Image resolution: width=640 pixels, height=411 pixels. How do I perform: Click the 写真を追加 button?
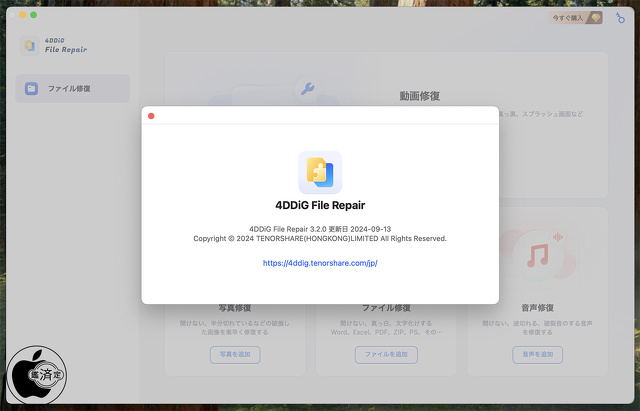(235, 354)
